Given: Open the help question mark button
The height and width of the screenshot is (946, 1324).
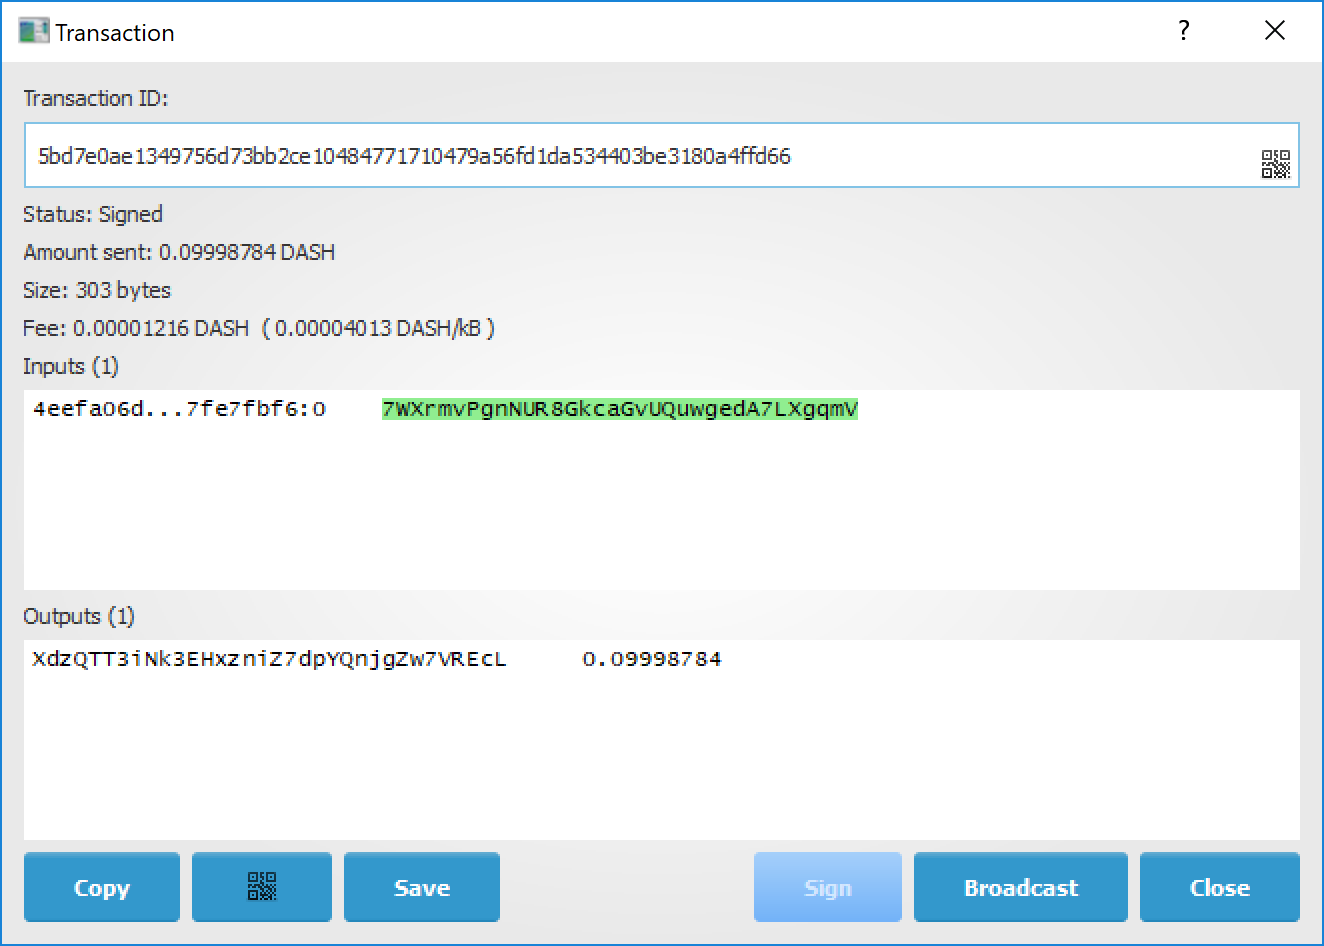Looking at the screenshot, I should click(x=1184, y=31).
